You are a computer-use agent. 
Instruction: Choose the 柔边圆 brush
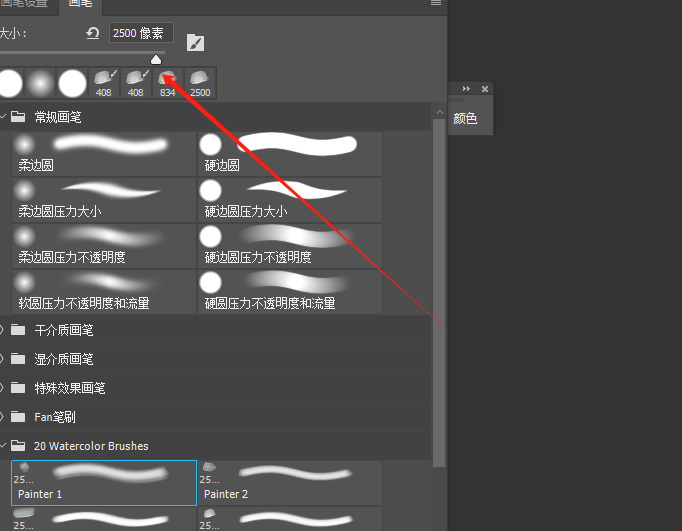[x=104, y=154]
